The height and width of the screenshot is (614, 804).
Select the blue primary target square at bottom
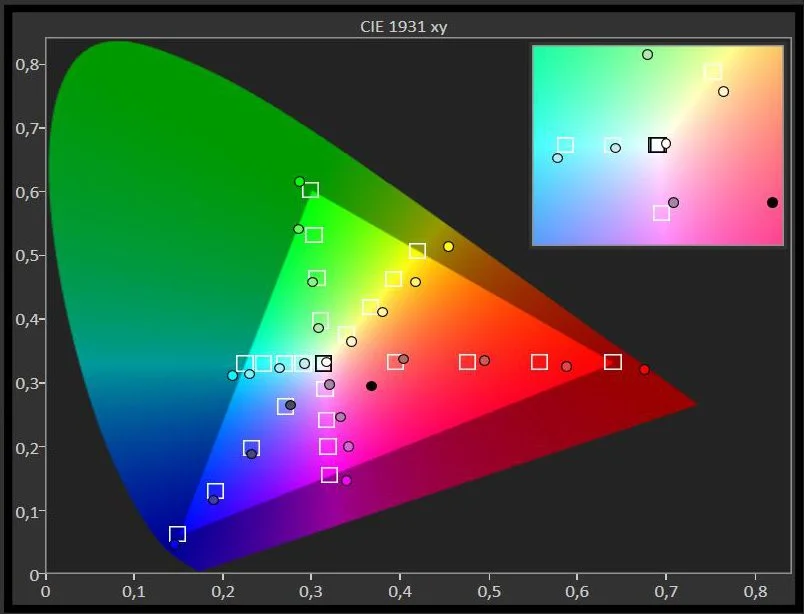coord(177,533)
